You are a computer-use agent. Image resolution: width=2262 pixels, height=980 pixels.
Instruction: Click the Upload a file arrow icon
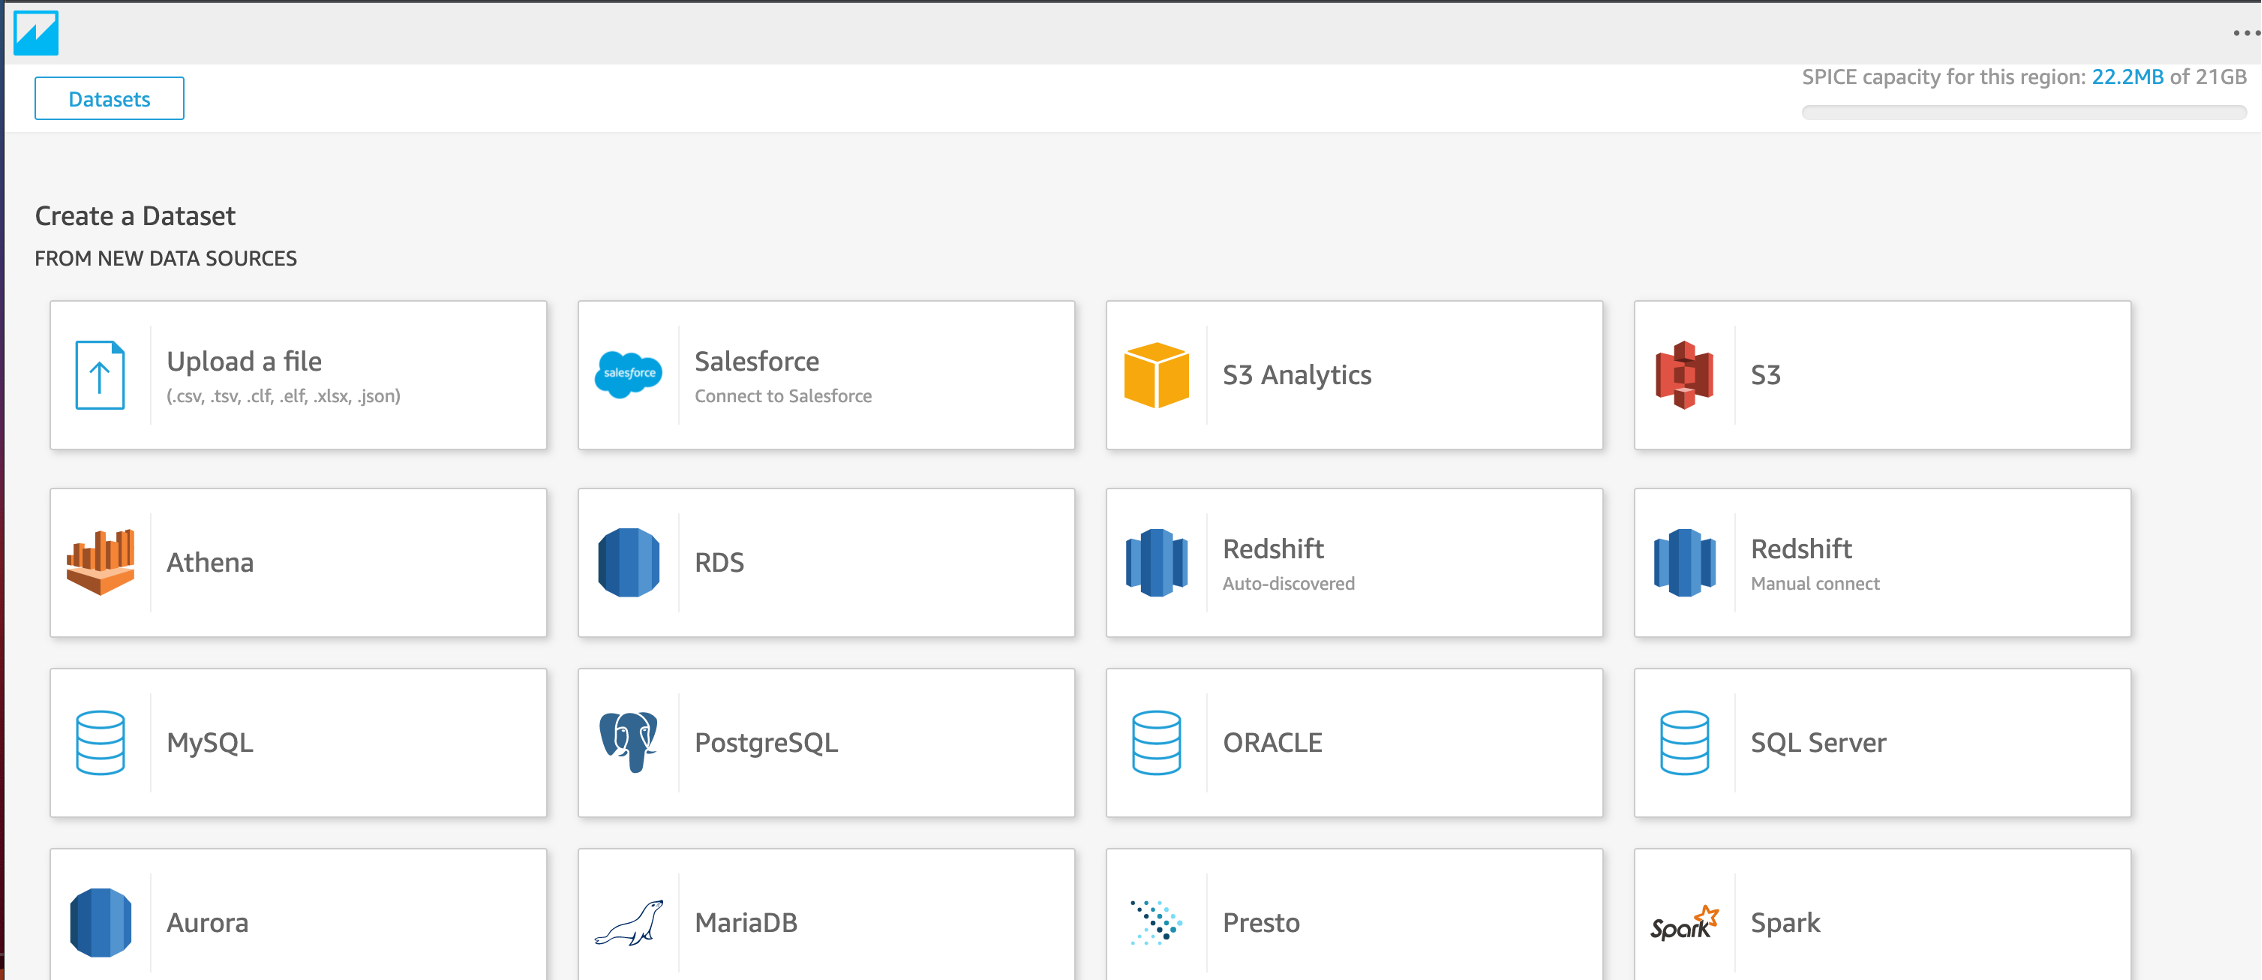(100, 375)
